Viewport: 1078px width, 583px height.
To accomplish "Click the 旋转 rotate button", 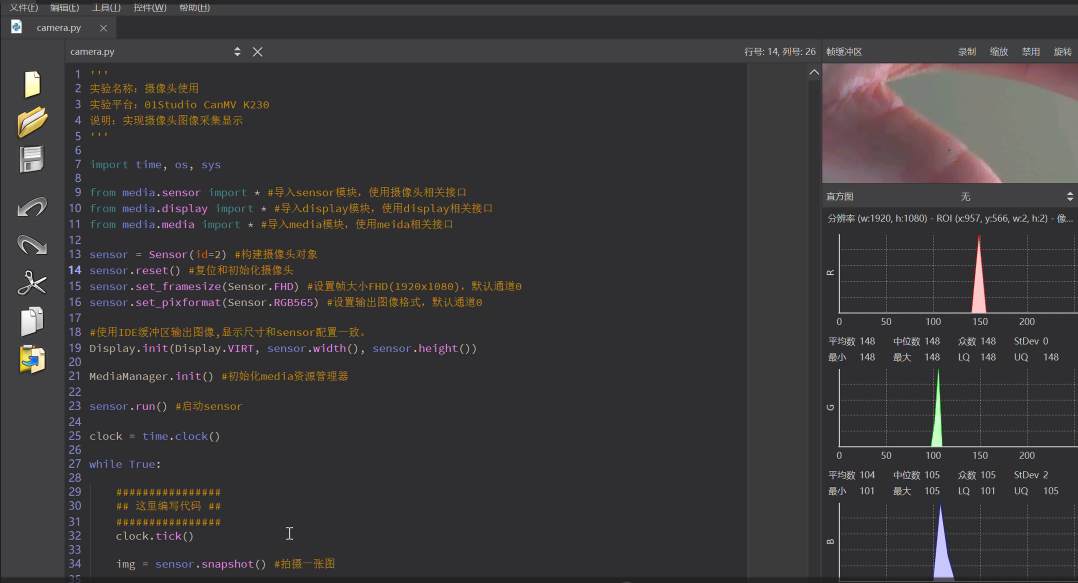I will click(1062, 52).
